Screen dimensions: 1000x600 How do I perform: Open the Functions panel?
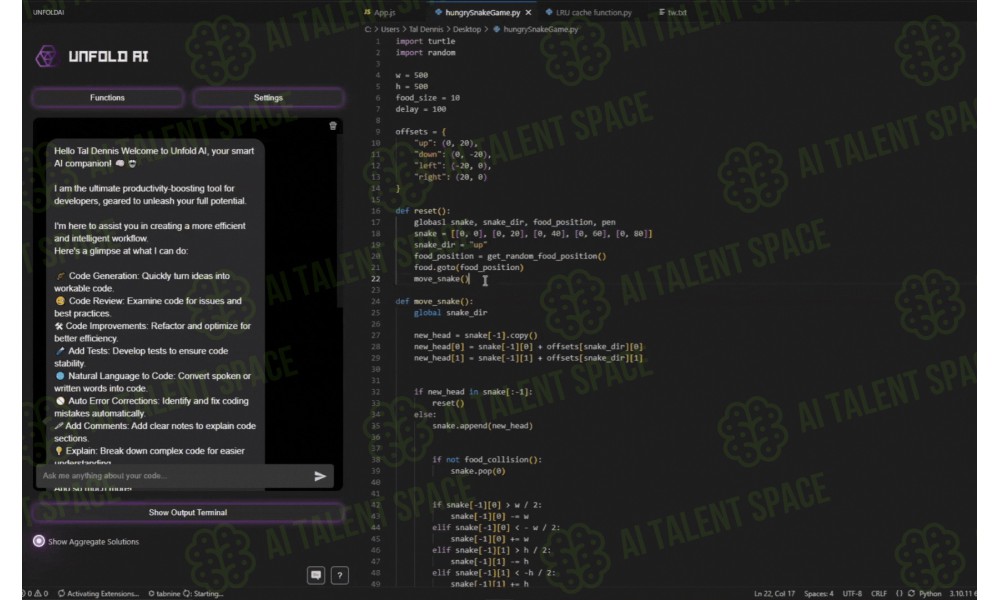pos(107,98)
